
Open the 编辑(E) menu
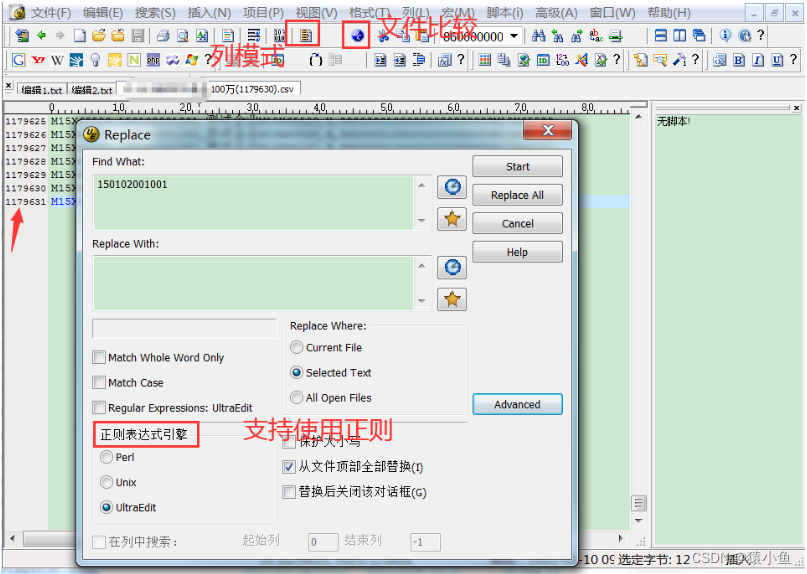(x=103, y=13)
